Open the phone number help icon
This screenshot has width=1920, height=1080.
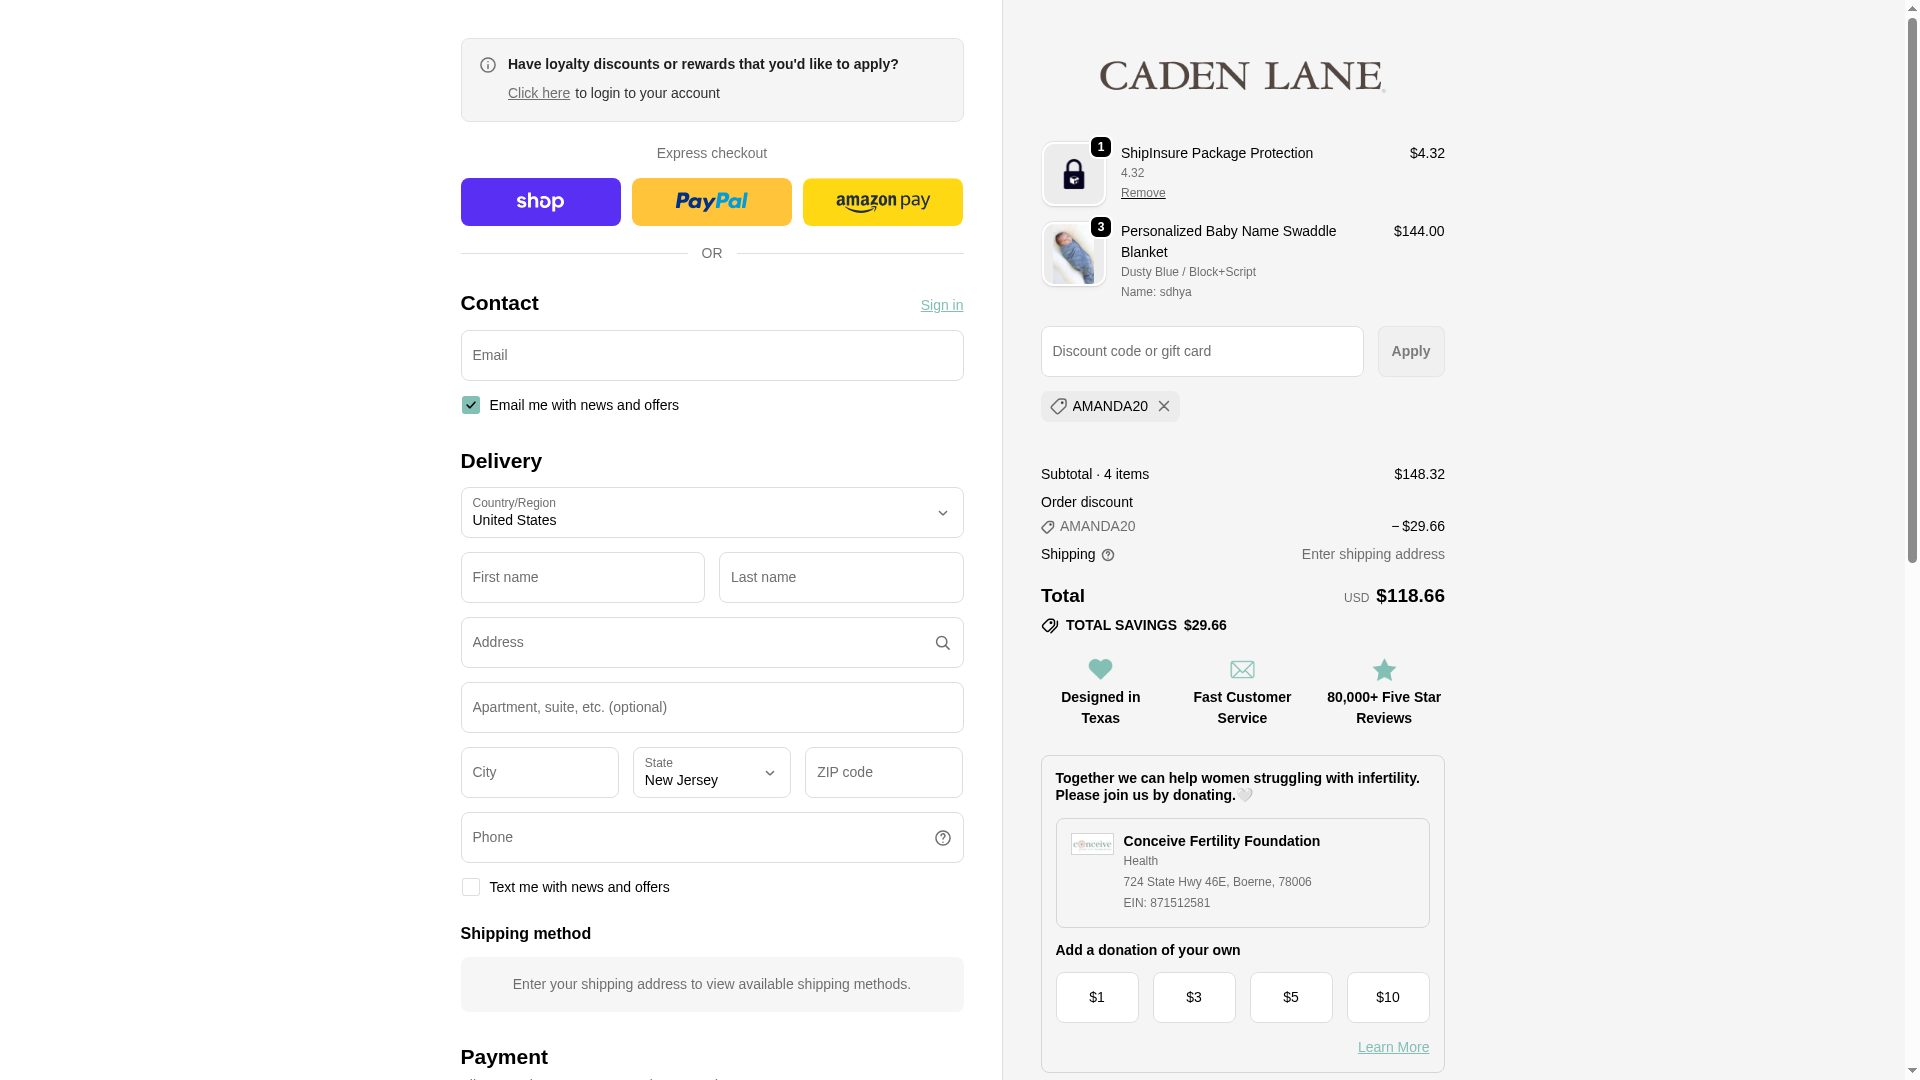click(942, 838)
